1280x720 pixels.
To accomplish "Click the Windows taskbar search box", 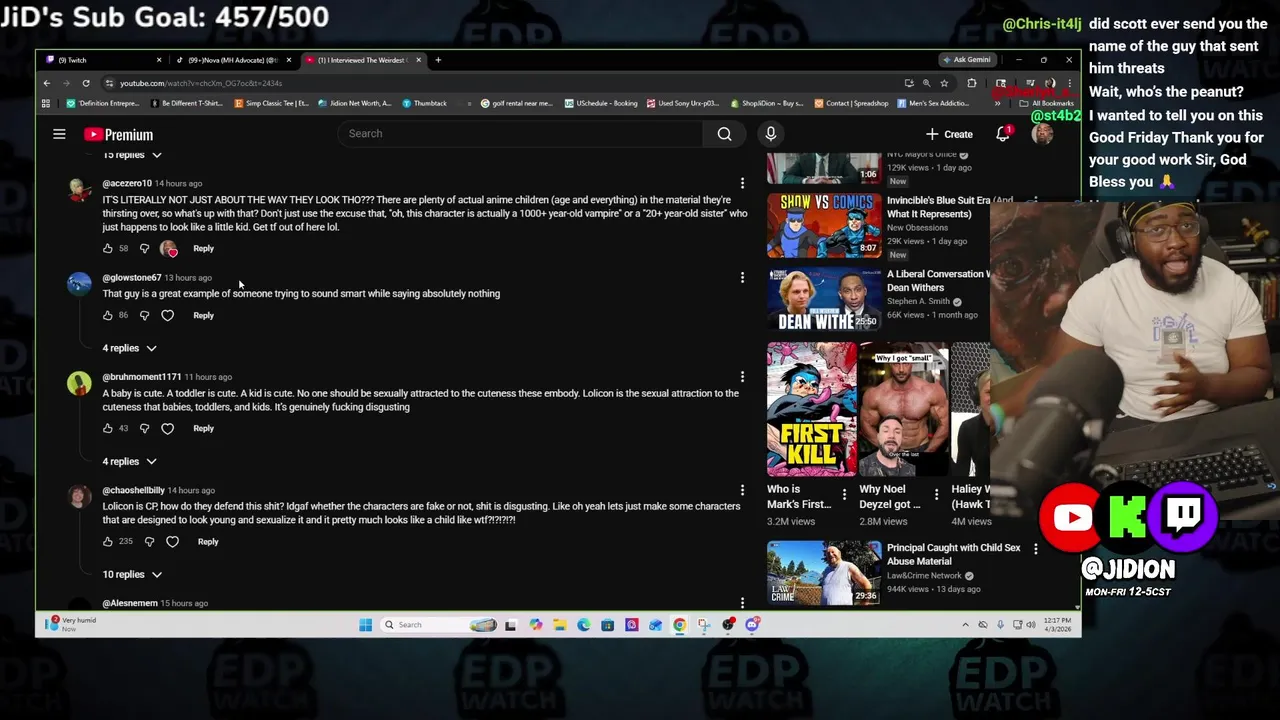I will point(440,625).
